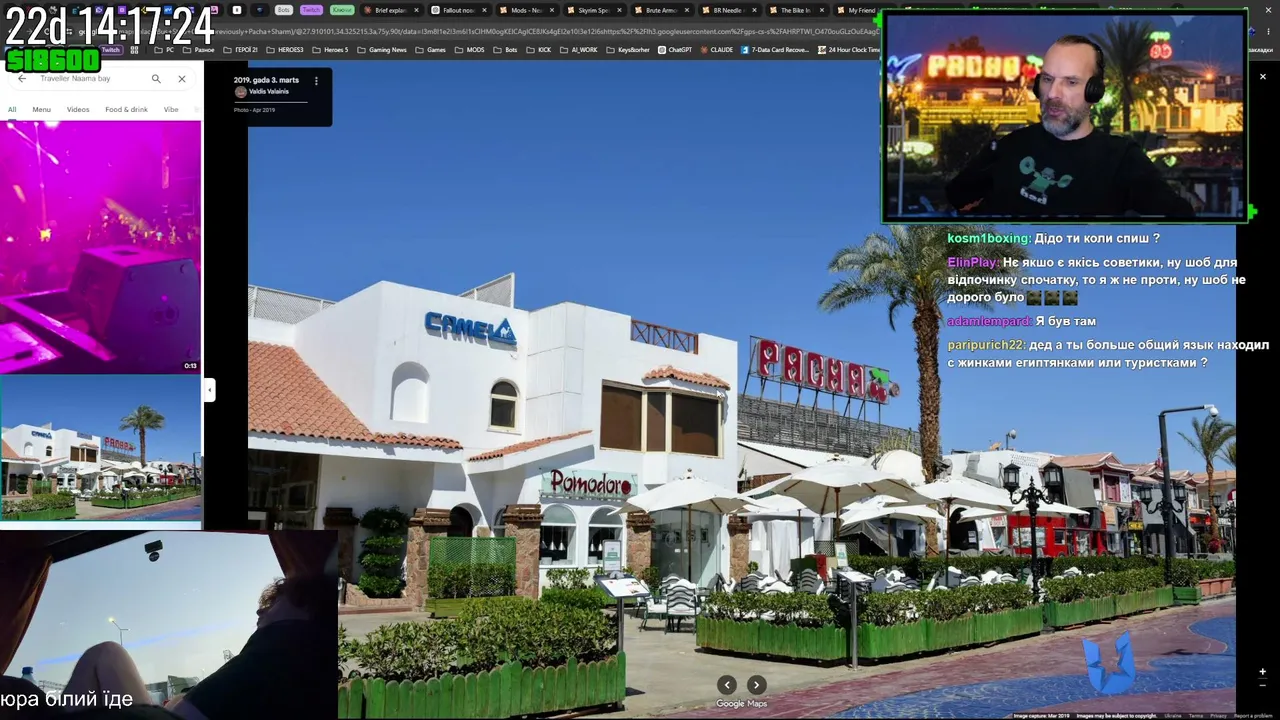Open the HEROES3 bookmarks folder
Image resolution: width=1280 pixels, height=720 pixels.
[284, 50]
